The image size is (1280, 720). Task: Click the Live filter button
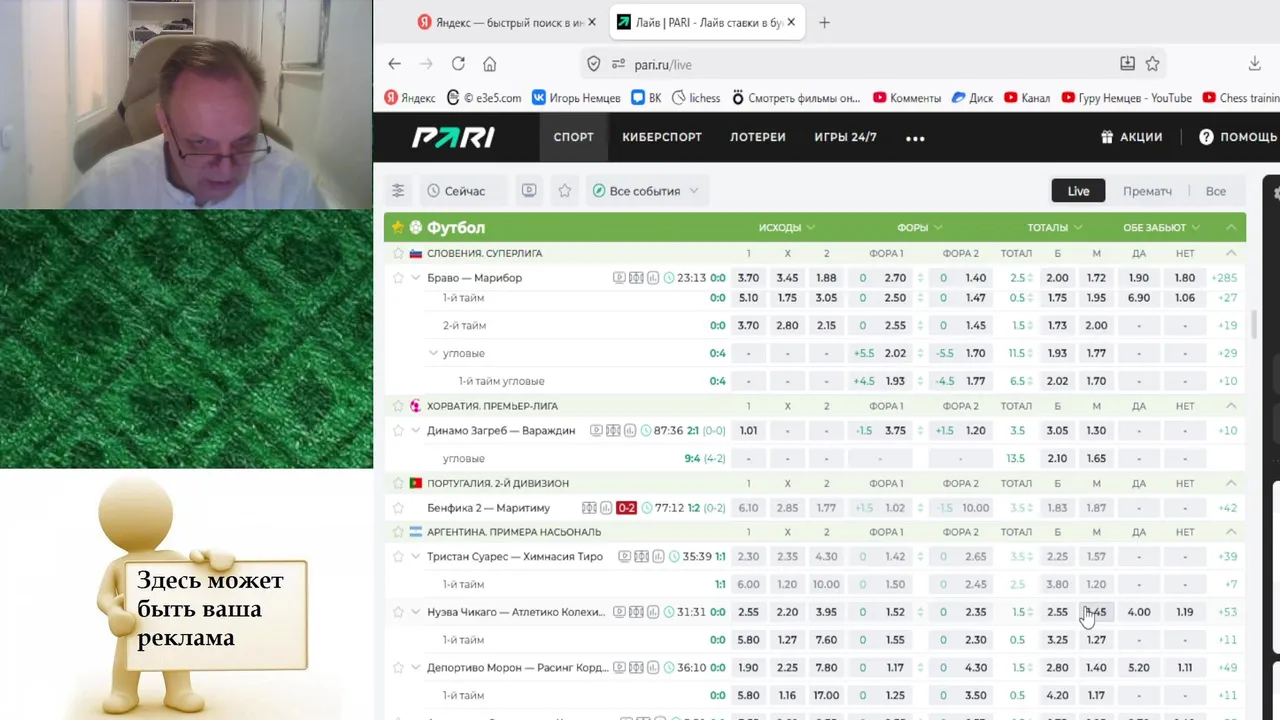[x=1078, y=191]
